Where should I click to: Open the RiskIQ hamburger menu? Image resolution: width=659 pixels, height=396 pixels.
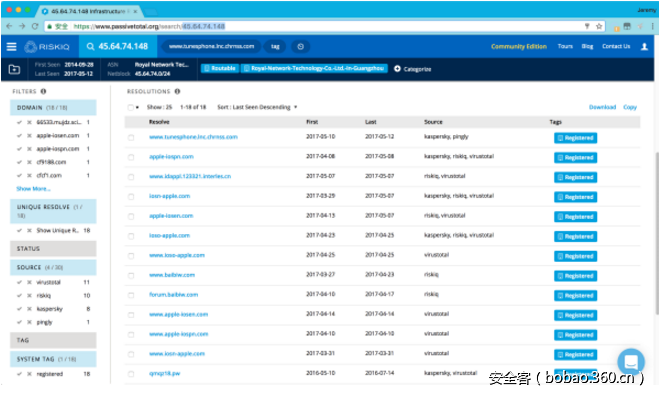12,47
